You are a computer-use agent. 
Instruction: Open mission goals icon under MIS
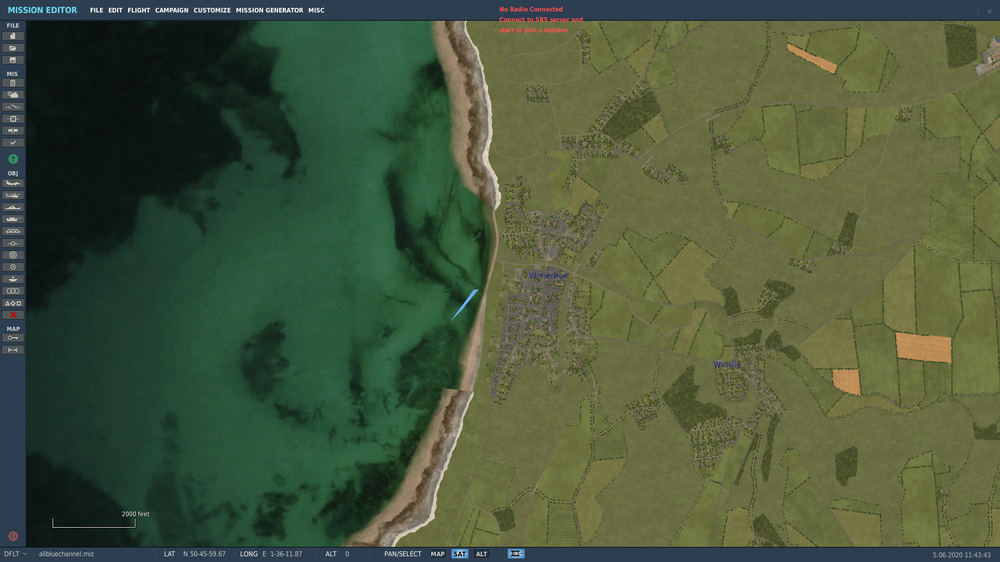click(13, 119)
